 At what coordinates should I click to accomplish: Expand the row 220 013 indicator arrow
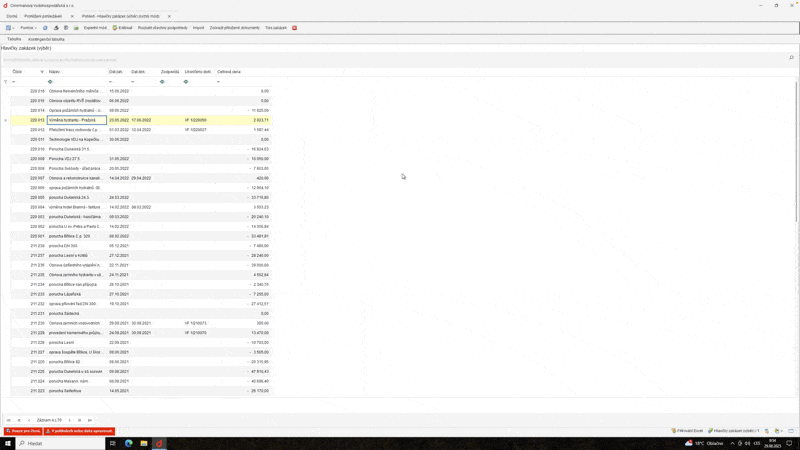pyautogui.click(x=6, y=120)
